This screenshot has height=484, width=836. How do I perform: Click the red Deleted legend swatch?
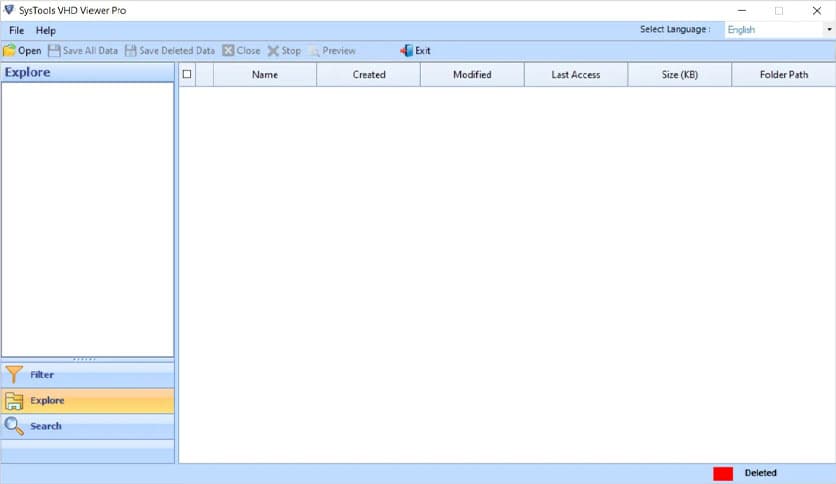click(x=723, y=473)
